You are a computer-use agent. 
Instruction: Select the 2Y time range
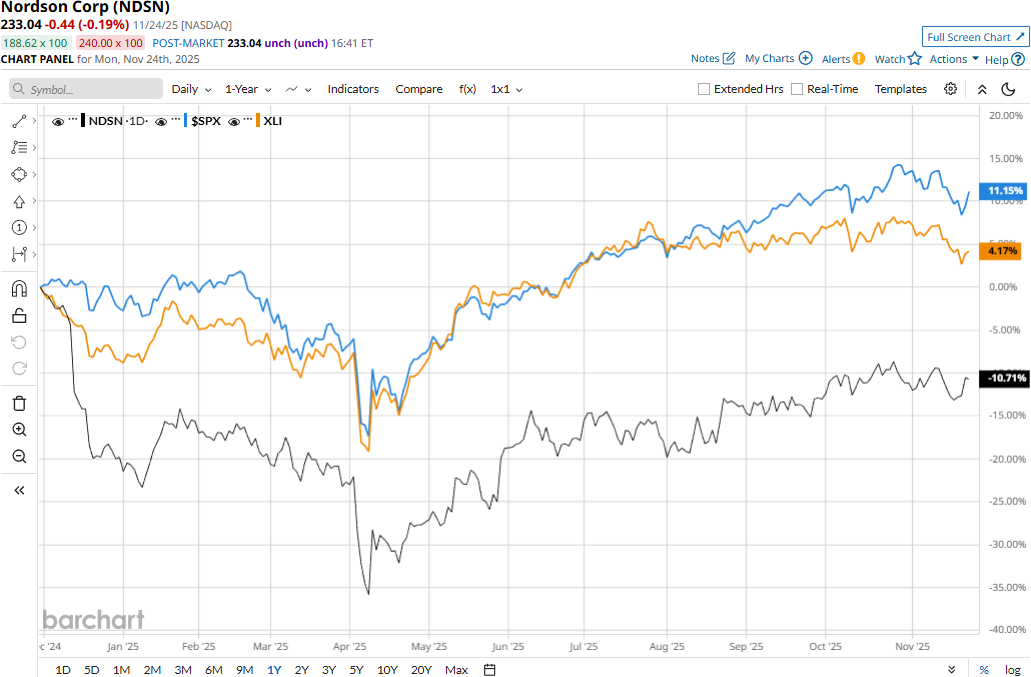point(302,670)
